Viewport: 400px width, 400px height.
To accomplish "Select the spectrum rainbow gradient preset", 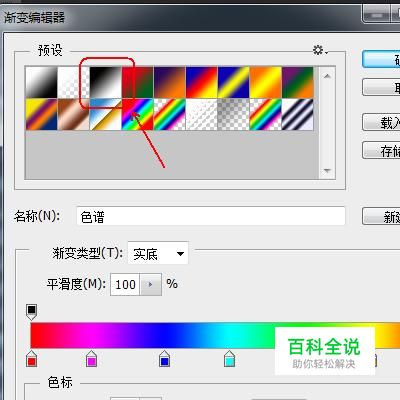I will 138,114.
